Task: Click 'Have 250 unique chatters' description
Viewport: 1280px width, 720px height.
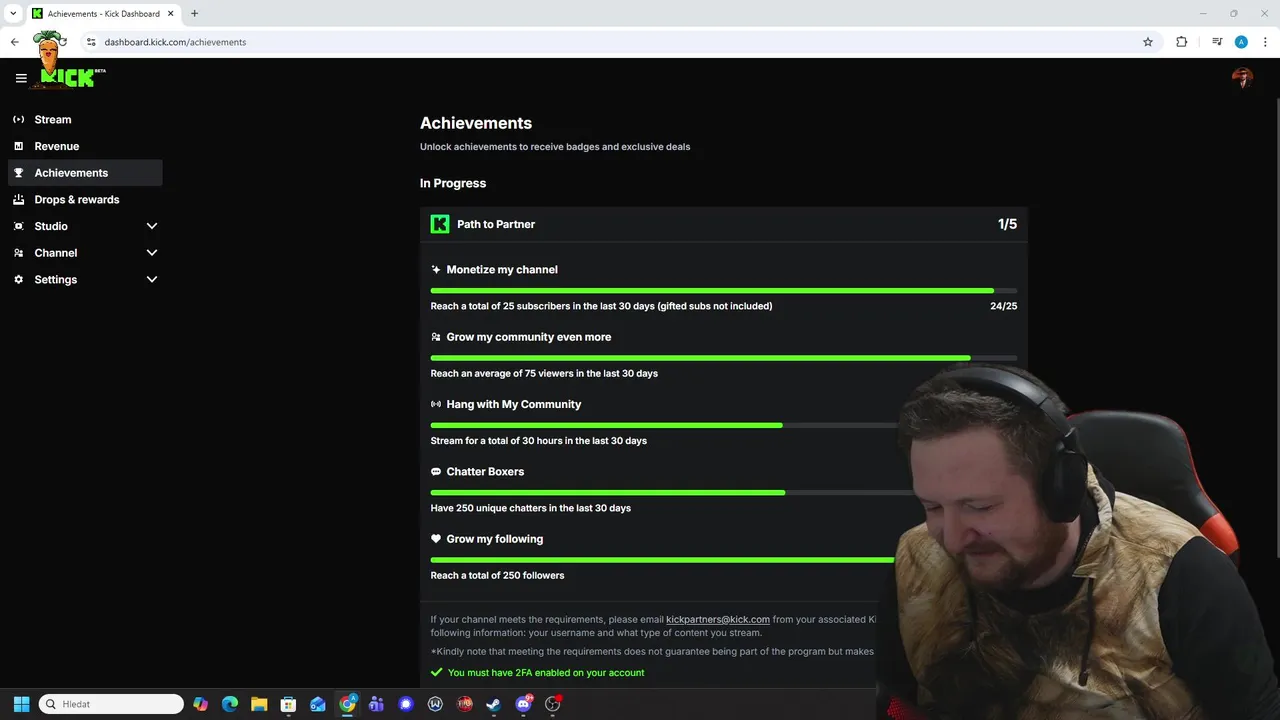Action: (x=531, y=508)
